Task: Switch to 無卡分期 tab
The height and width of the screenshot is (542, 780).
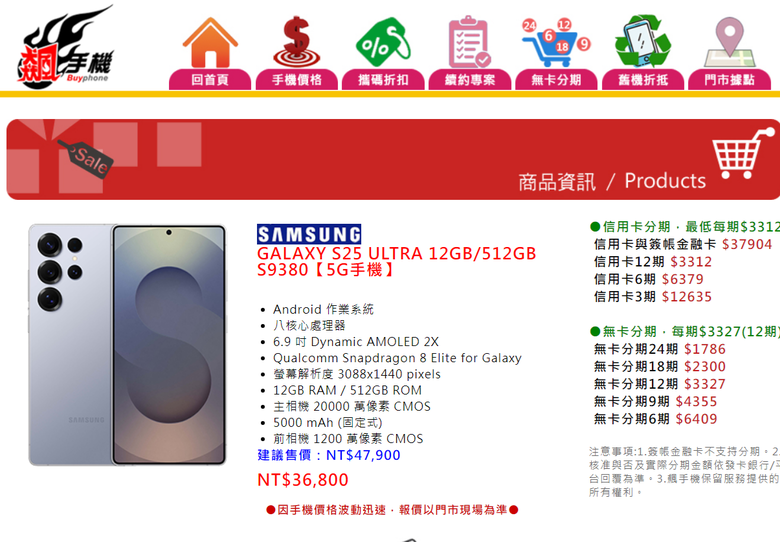Action: point(556,80)
